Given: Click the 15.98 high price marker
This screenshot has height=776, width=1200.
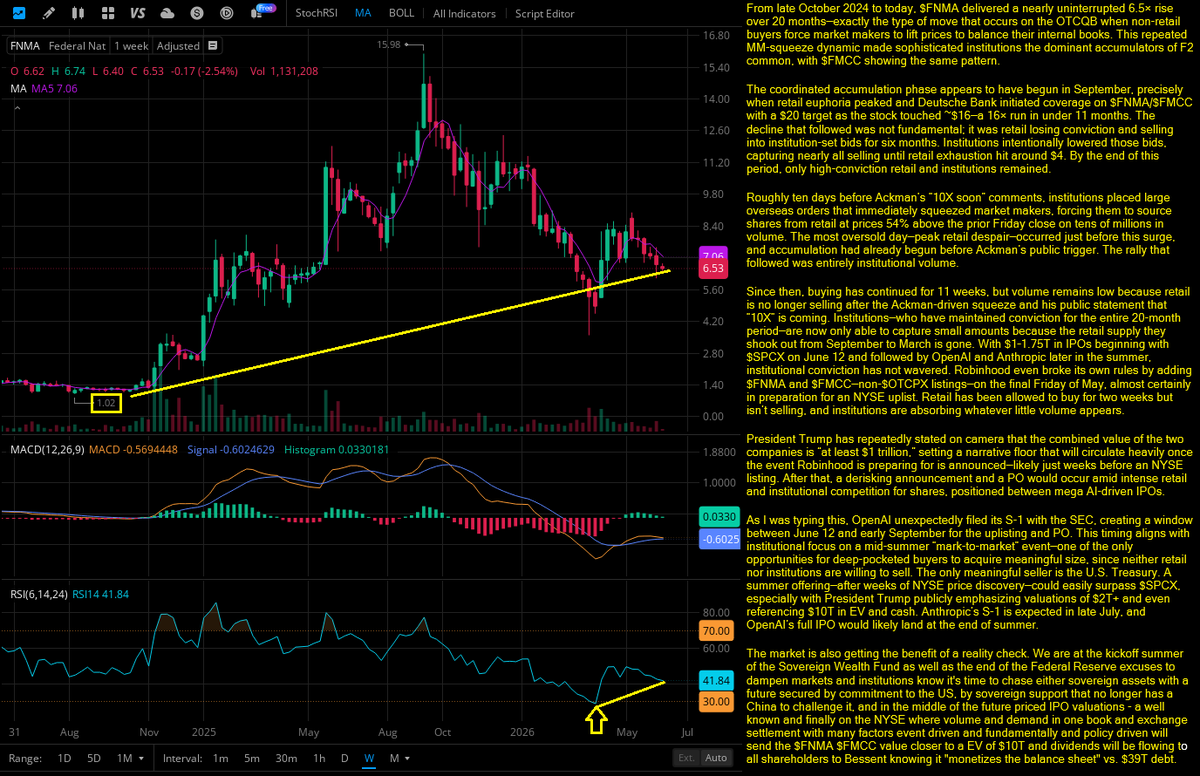Looking at the screenshot, I should (389, 45).
